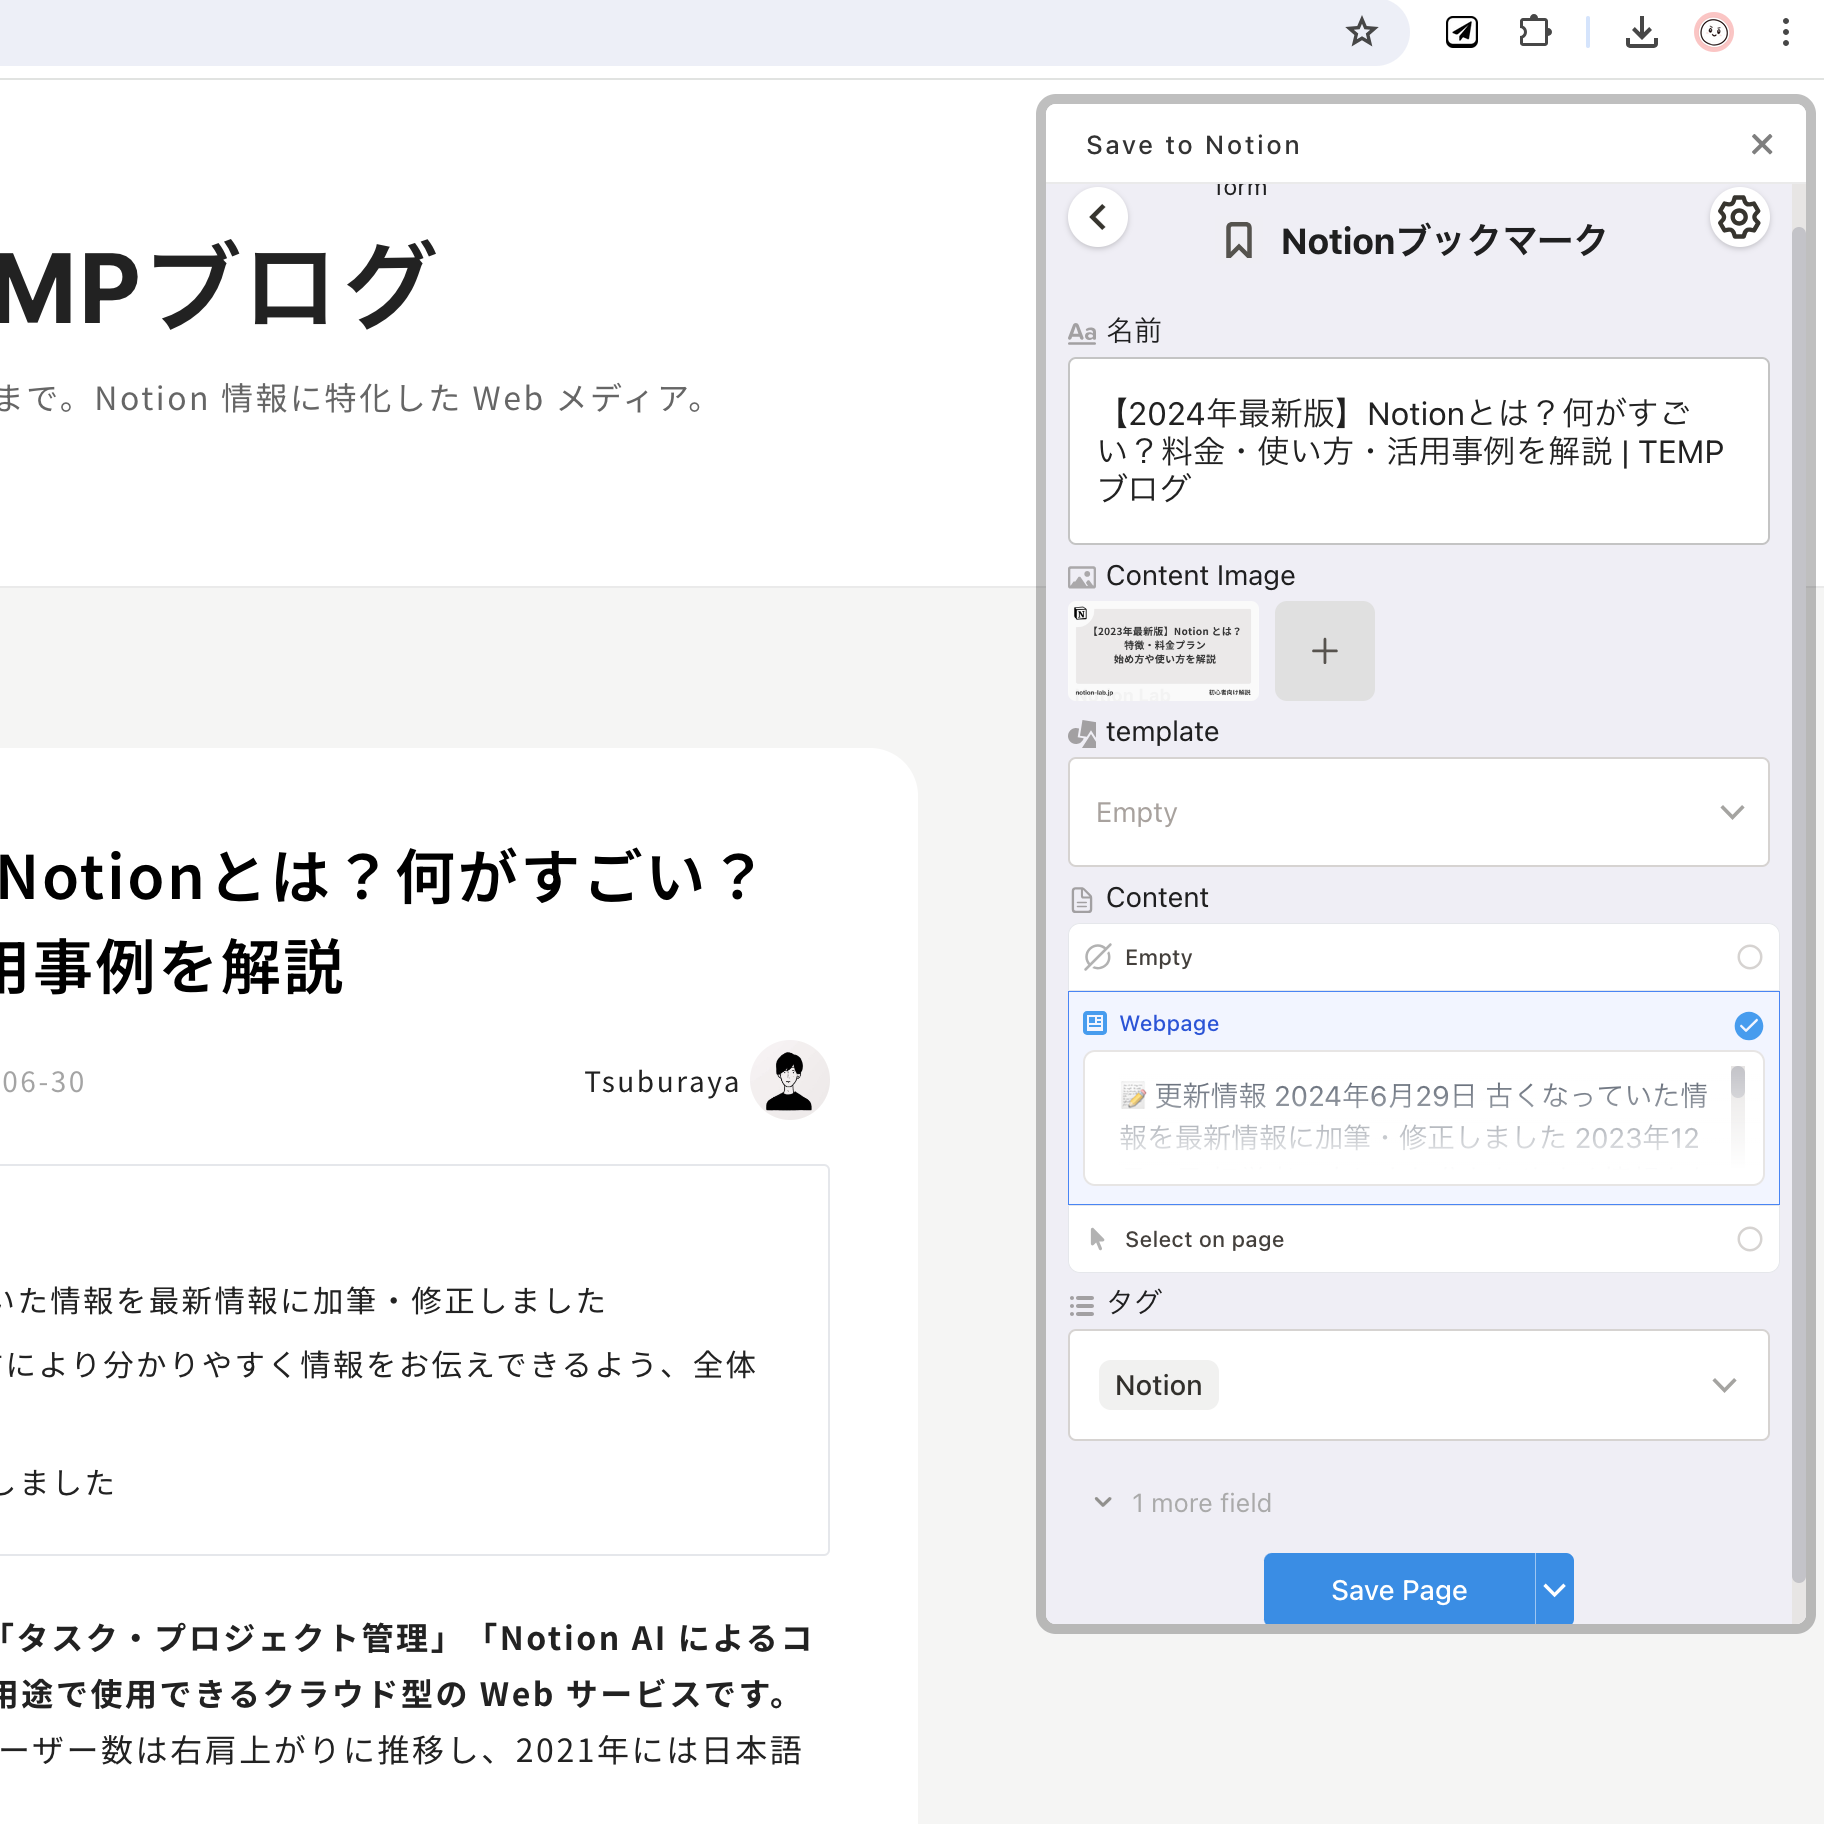
Task: Select the captured Content Image thumbnail
Action: tap(1164, 651)
